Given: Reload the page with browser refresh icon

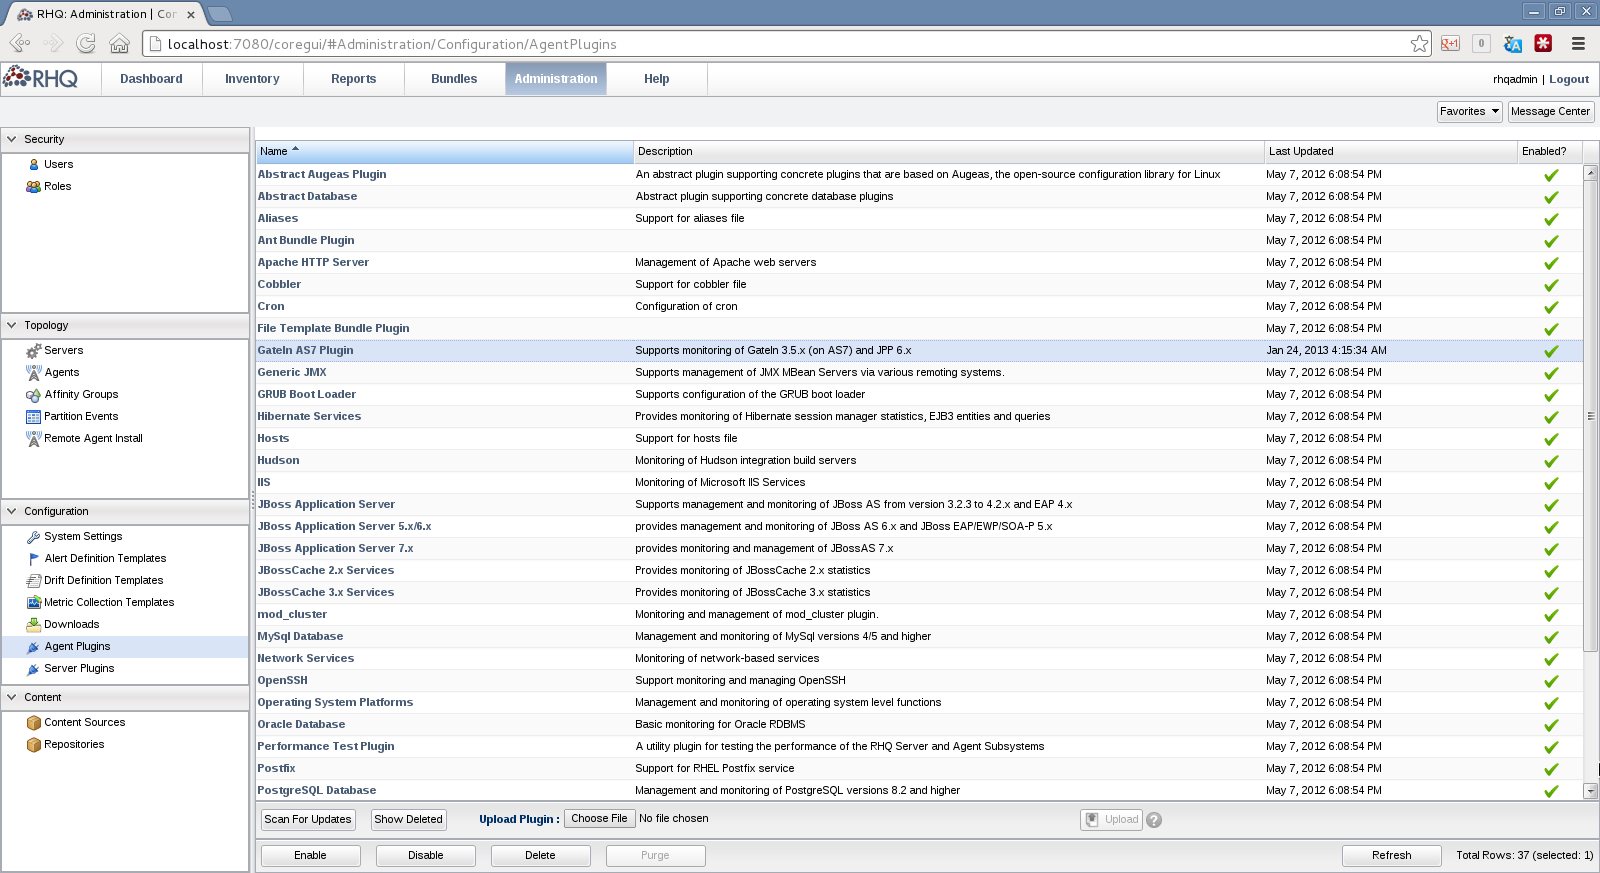Looking at the screenshot, I should pyautogui.click(x=86, y=43).
